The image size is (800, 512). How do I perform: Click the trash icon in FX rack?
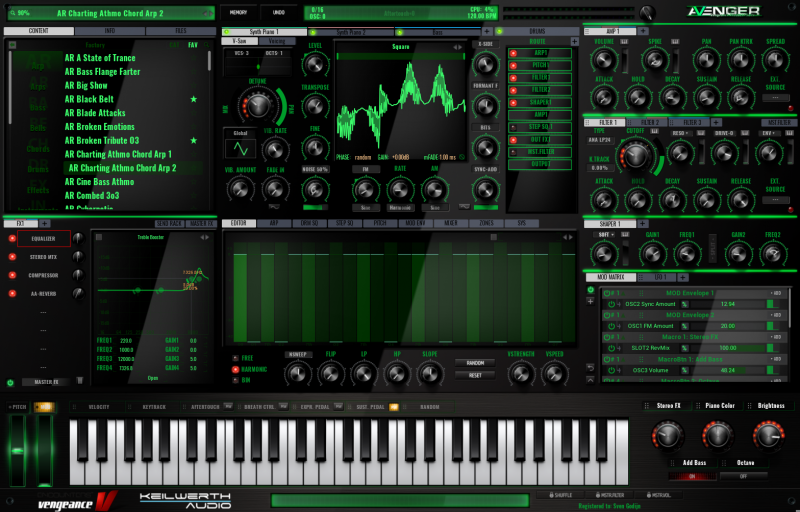tap(80, 380)
